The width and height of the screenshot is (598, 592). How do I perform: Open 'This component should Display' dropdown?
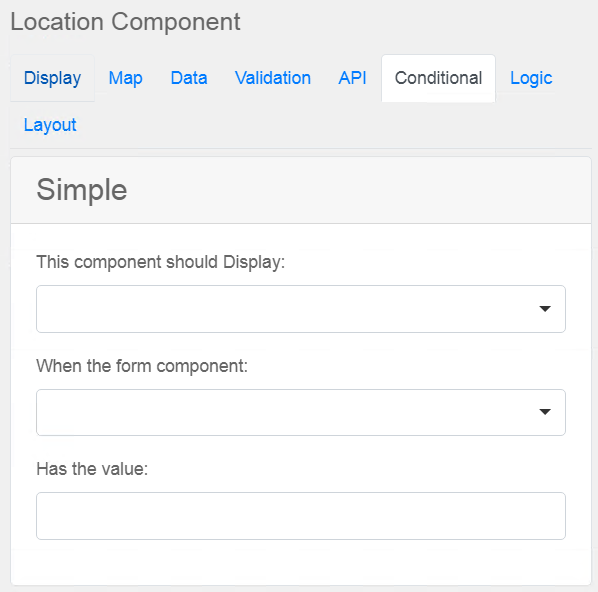(301, 309)
